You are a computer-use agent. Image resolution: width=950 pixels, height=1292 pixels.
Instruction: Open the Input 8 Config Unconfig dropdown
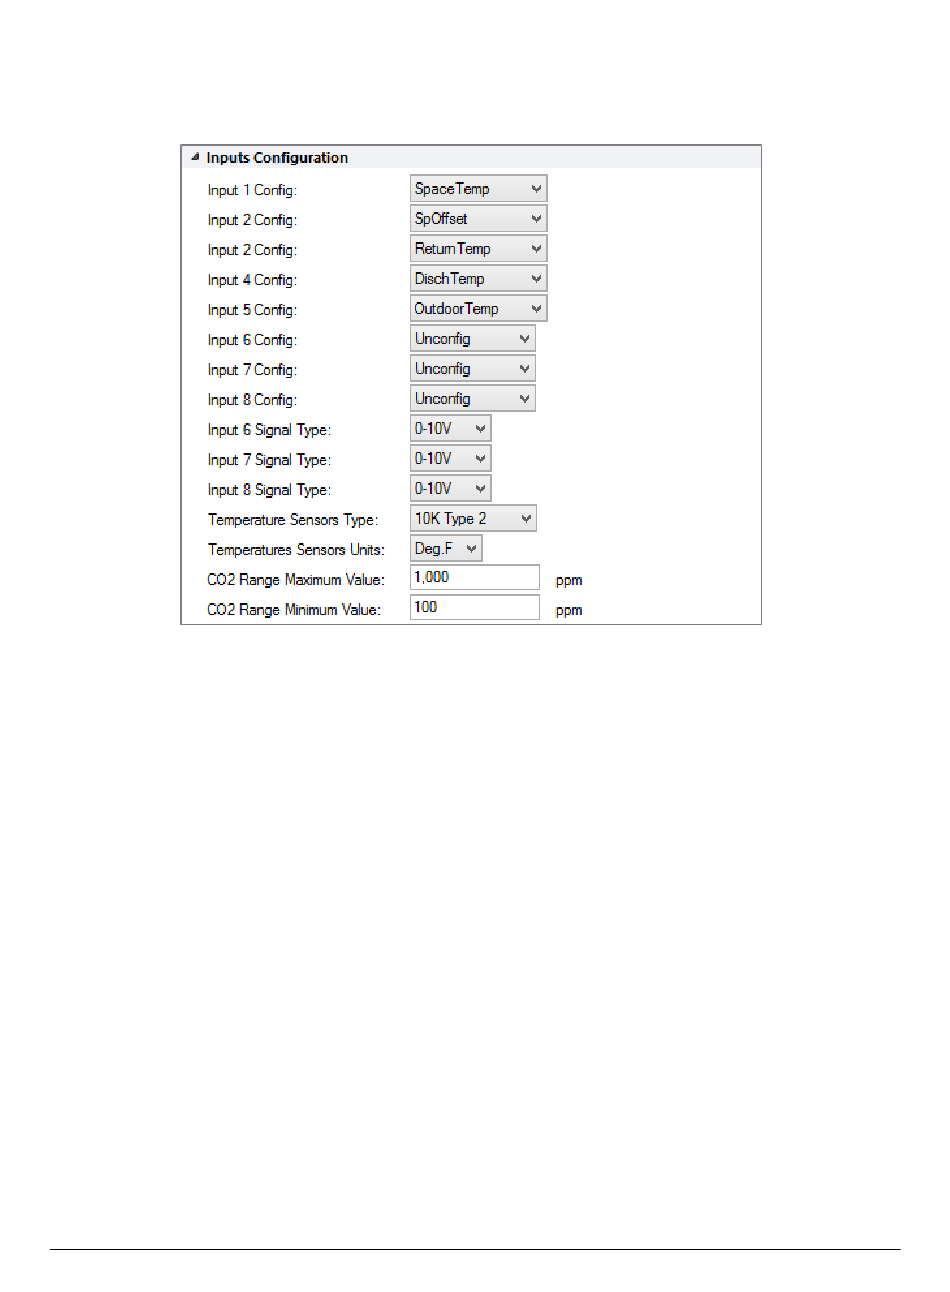472,399
